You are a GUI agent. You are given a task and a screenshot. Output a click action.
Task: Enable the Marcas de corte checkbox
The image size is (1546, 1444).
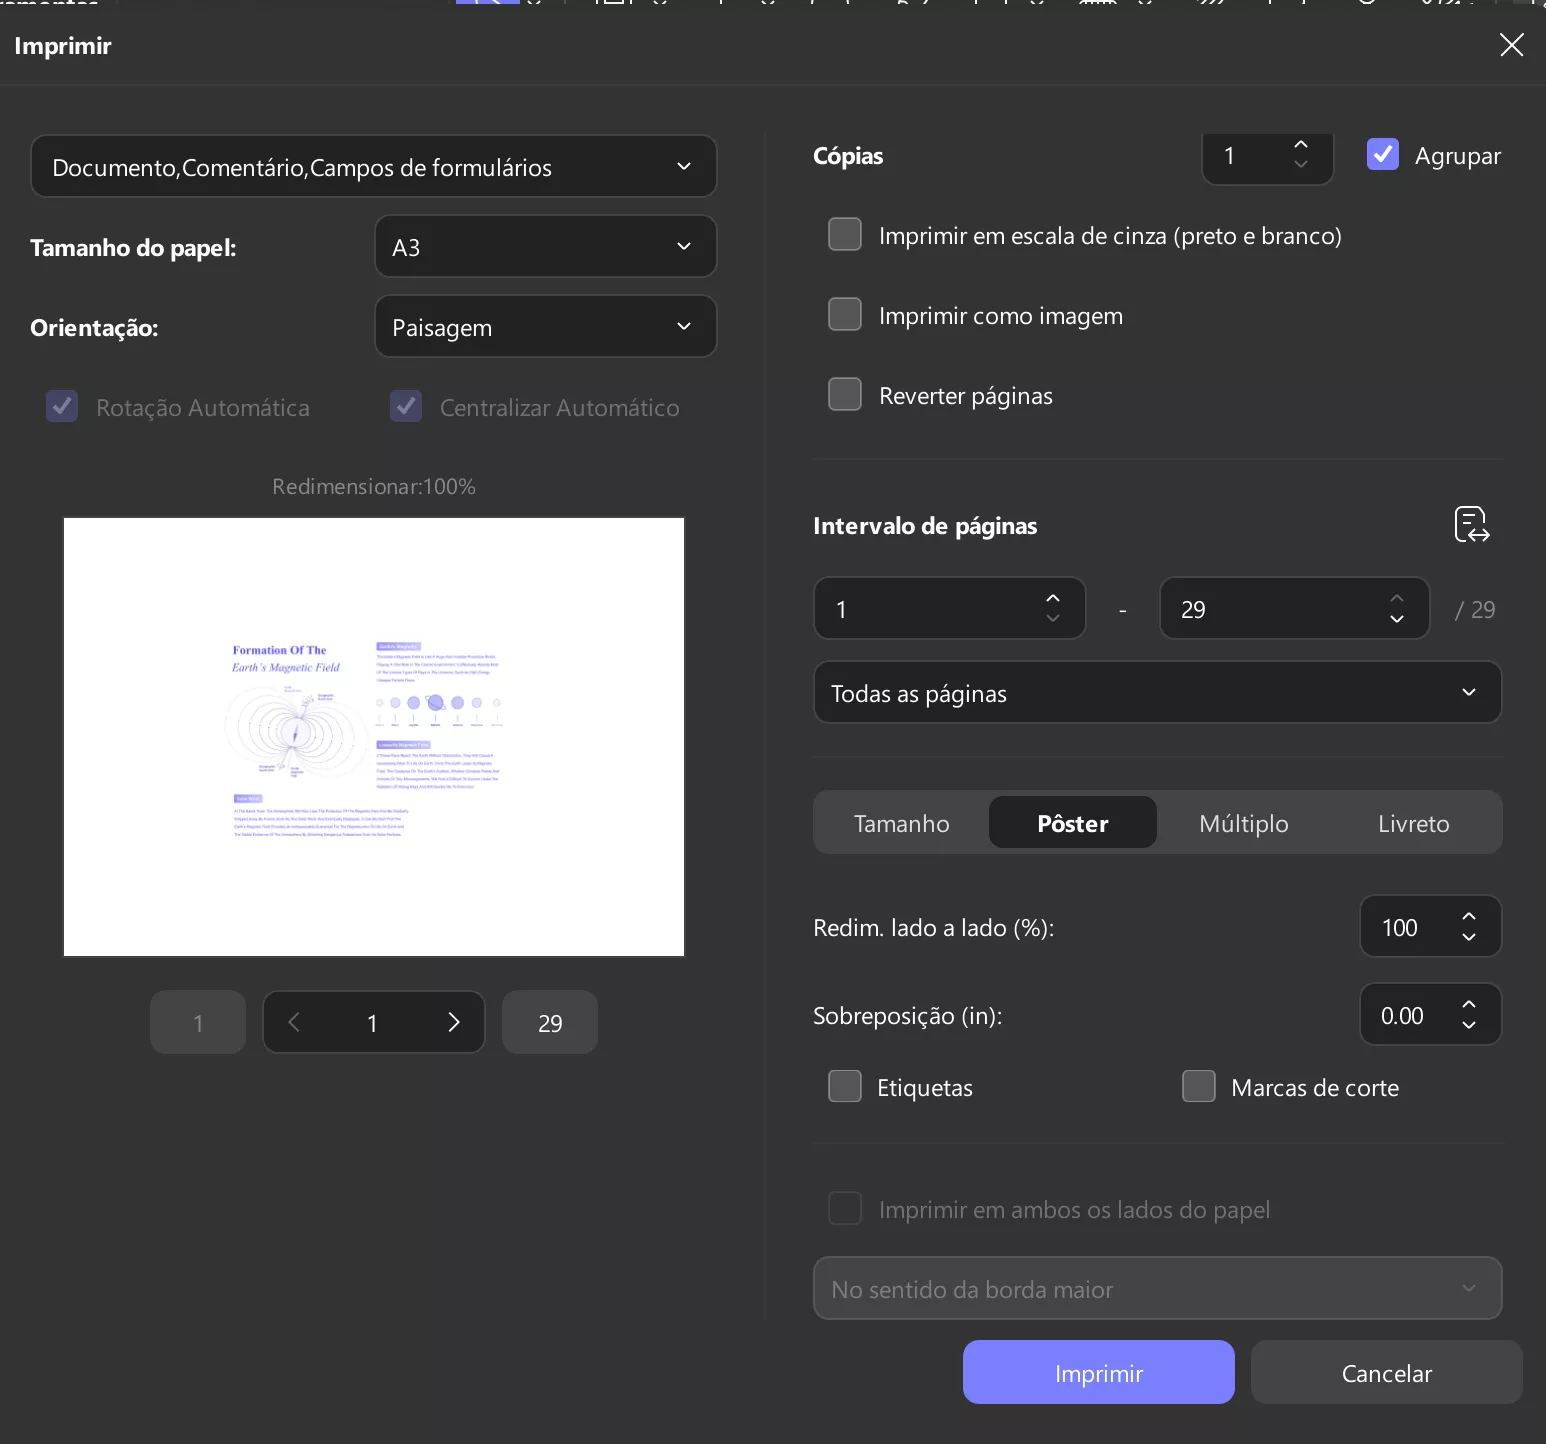[x=1198, y=1087]
